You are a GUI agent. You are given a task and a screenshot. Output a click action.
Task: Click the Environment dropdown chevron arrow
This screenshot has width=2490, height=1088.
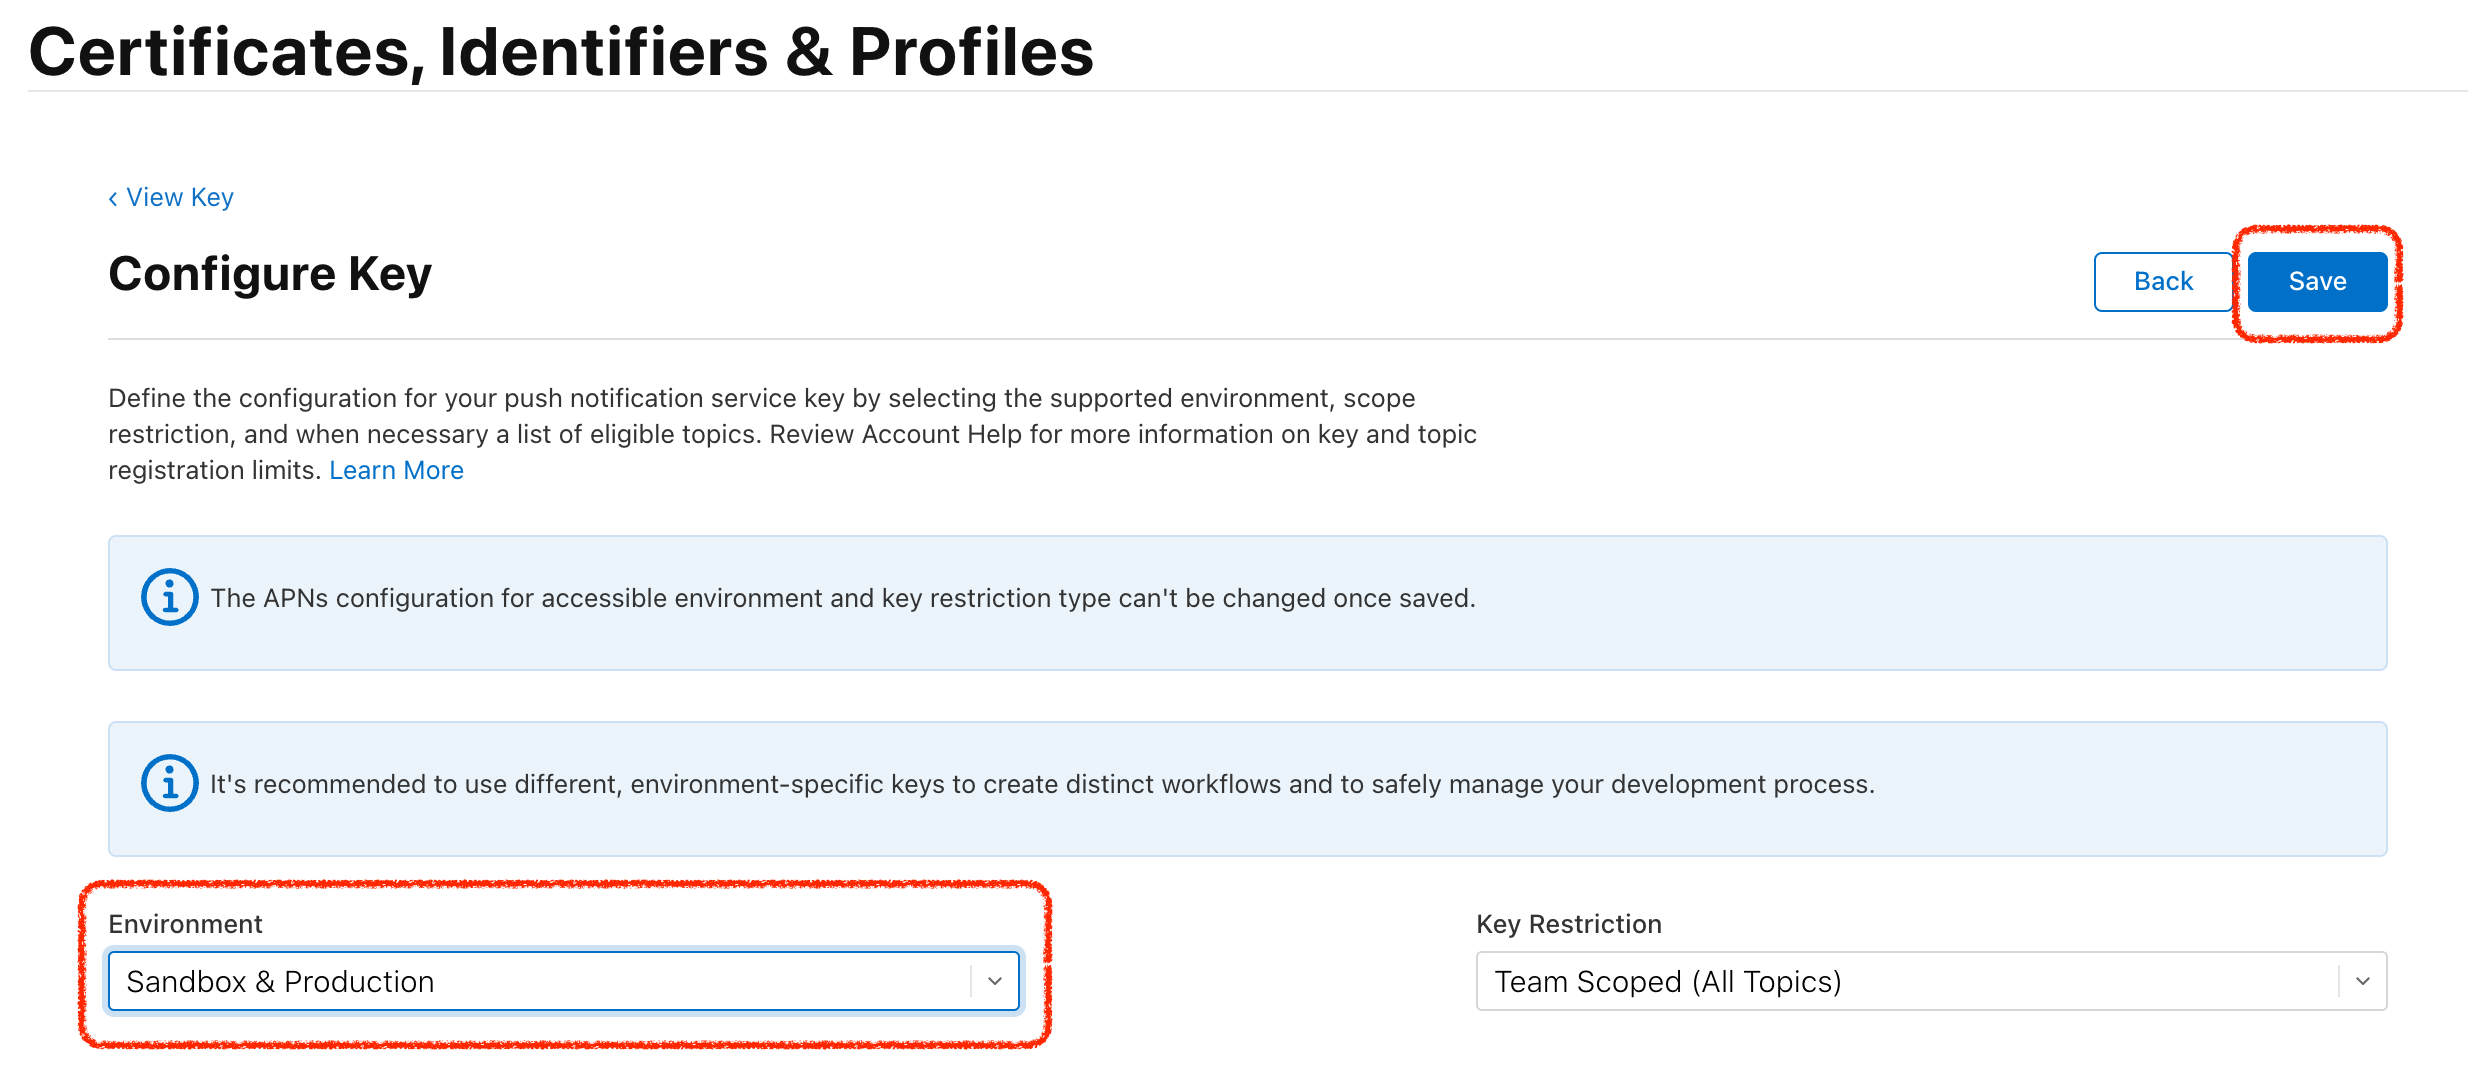tap(995, 981)
